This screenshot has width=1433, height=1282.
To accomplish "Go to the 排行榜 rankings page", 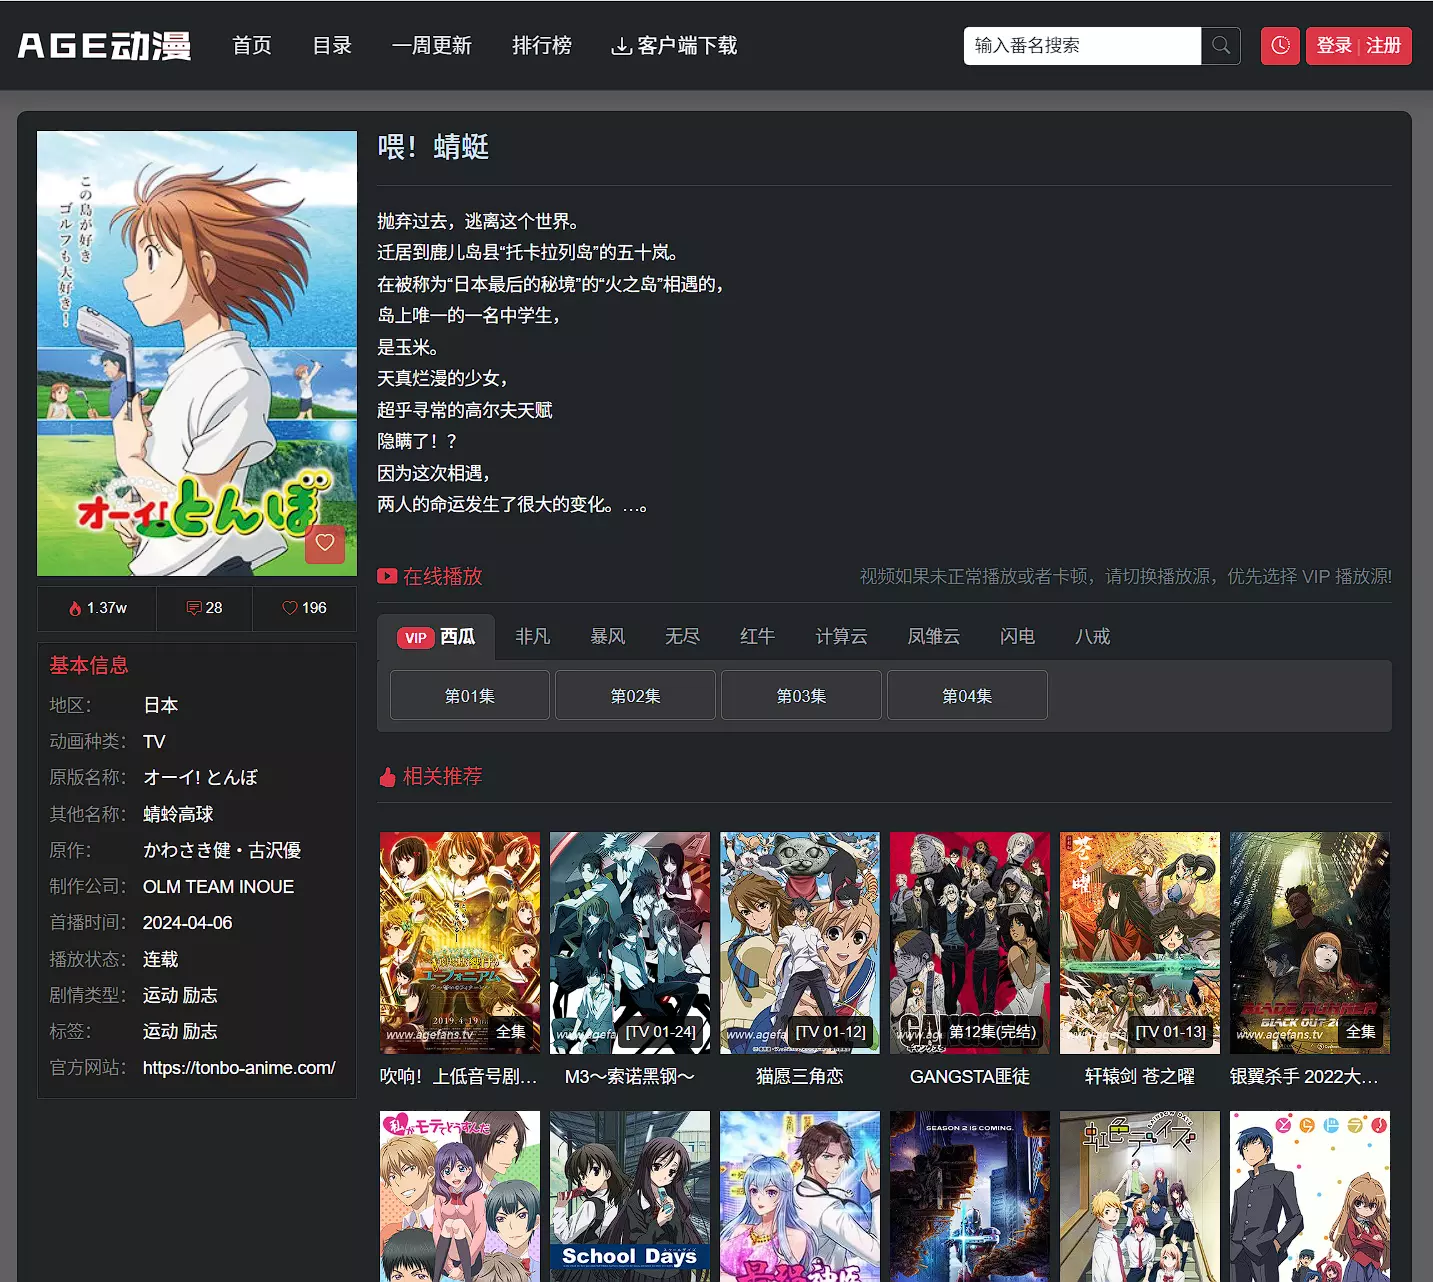I will click(x=541, y=46).
